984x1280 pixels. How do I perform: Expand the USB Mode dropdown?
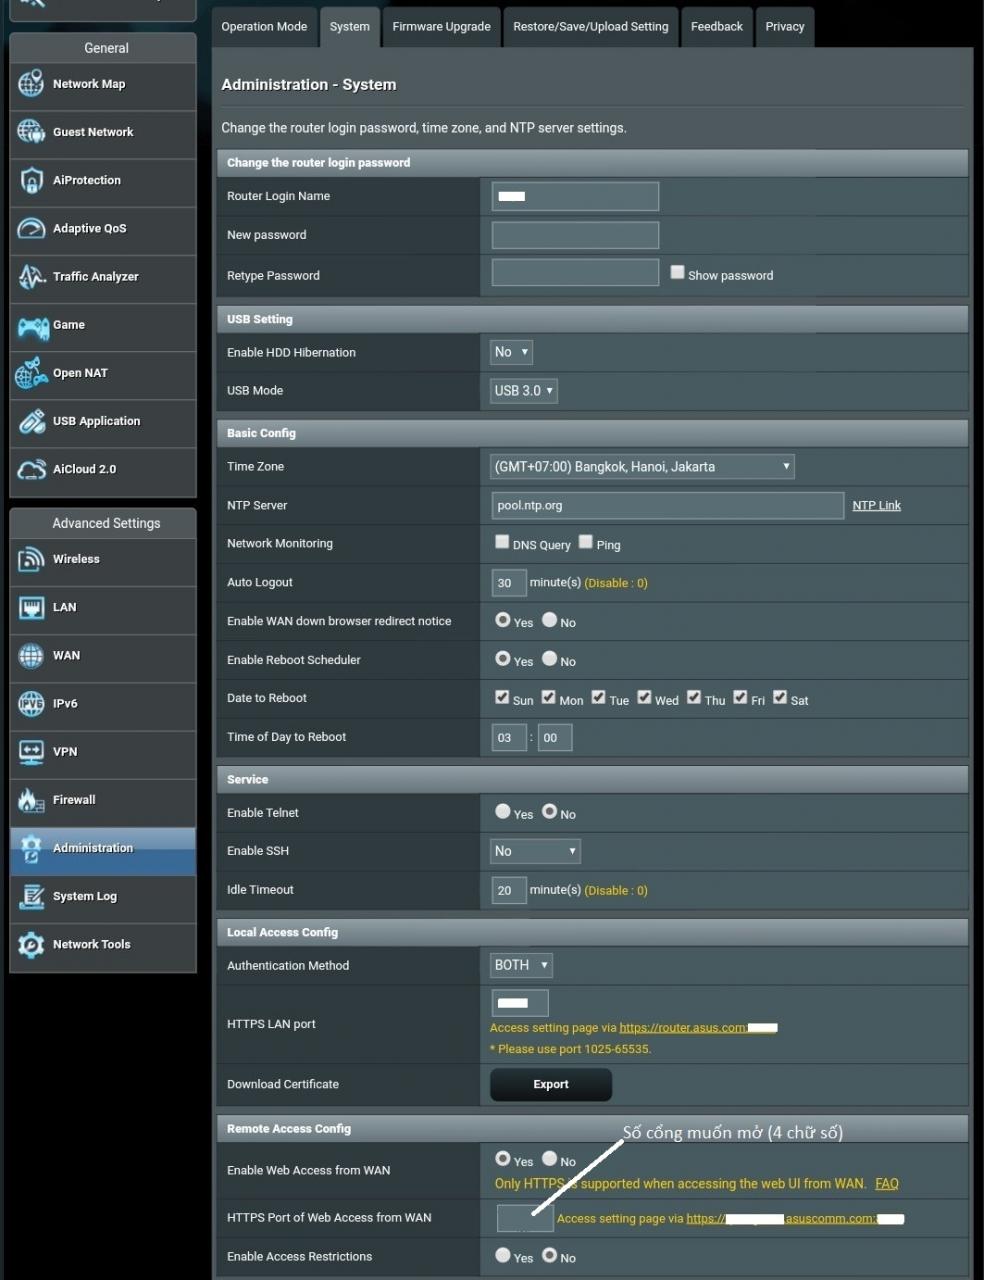(523, 391)
